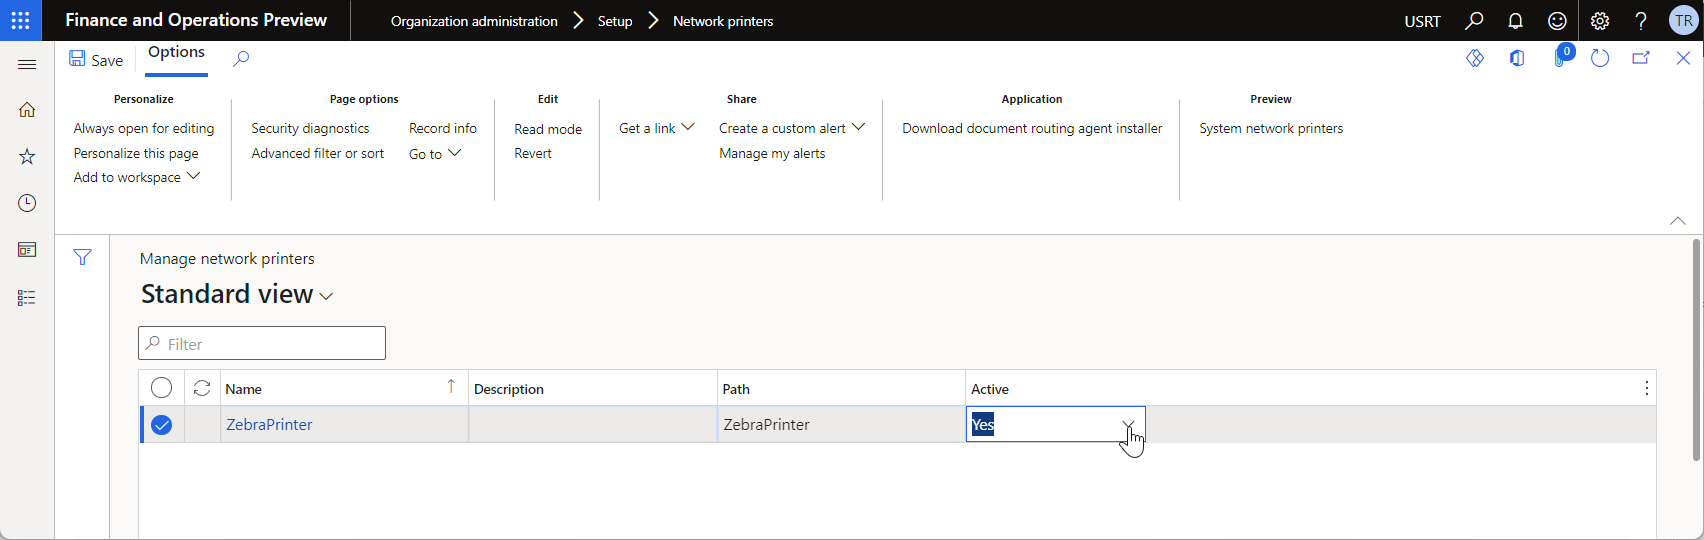Show the filter pane funnel icon
1704x540 pixels.
click(x=83, y=258)
